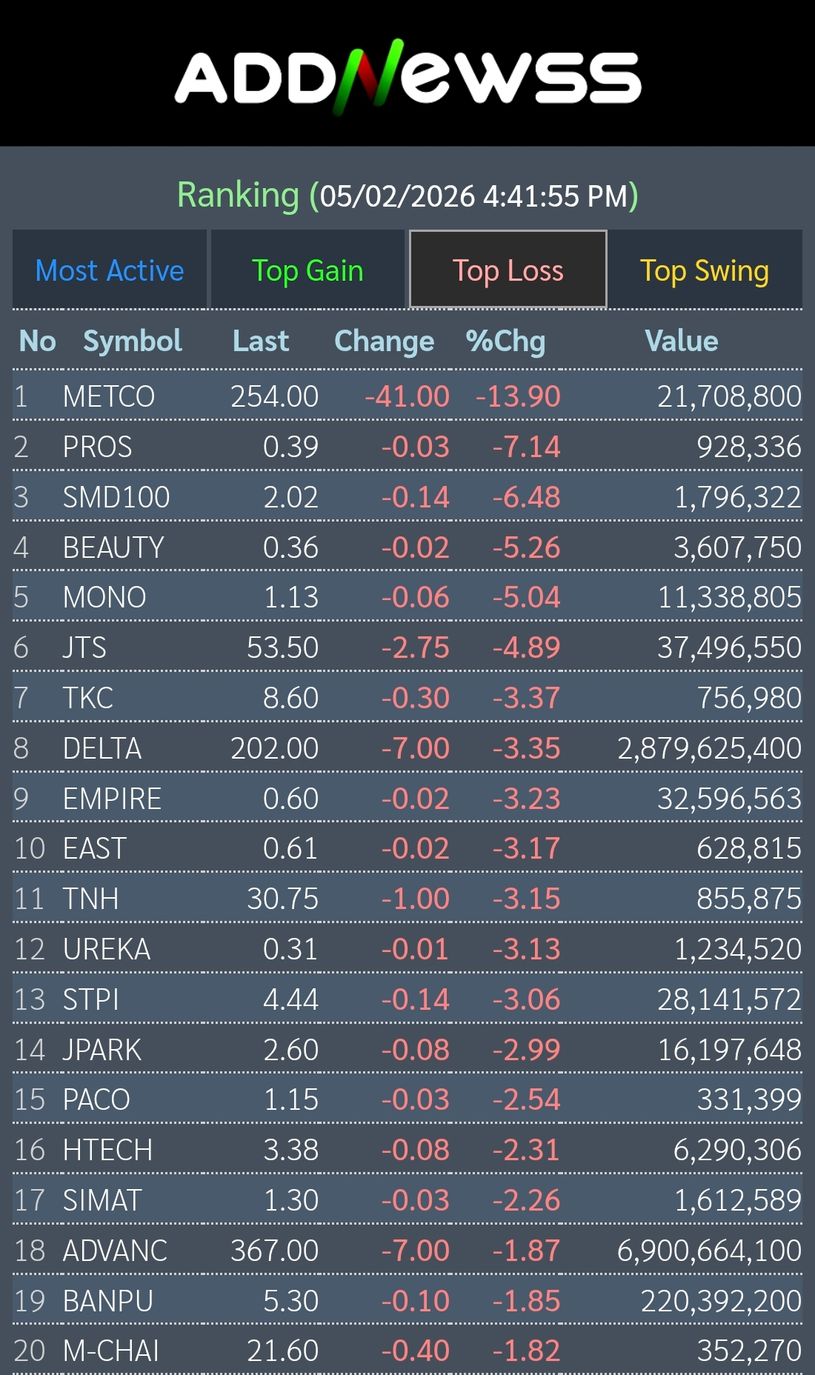This screenshot has height=1375, width=815.
Task: Click the Symbol column header
Action: (x=132, y=341)
